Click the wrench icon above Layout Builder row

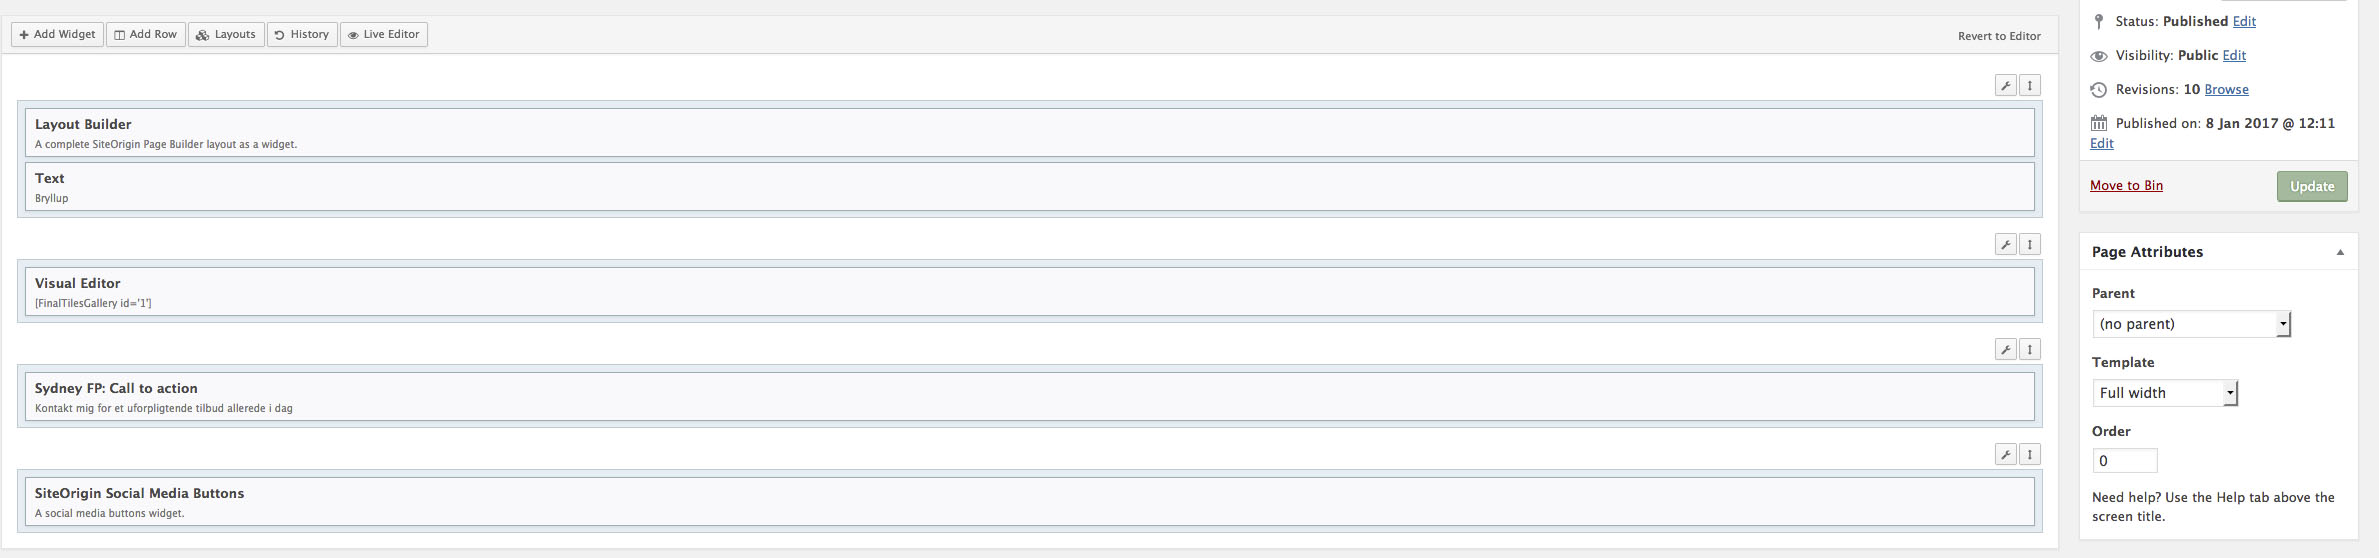click(2005, 86)
